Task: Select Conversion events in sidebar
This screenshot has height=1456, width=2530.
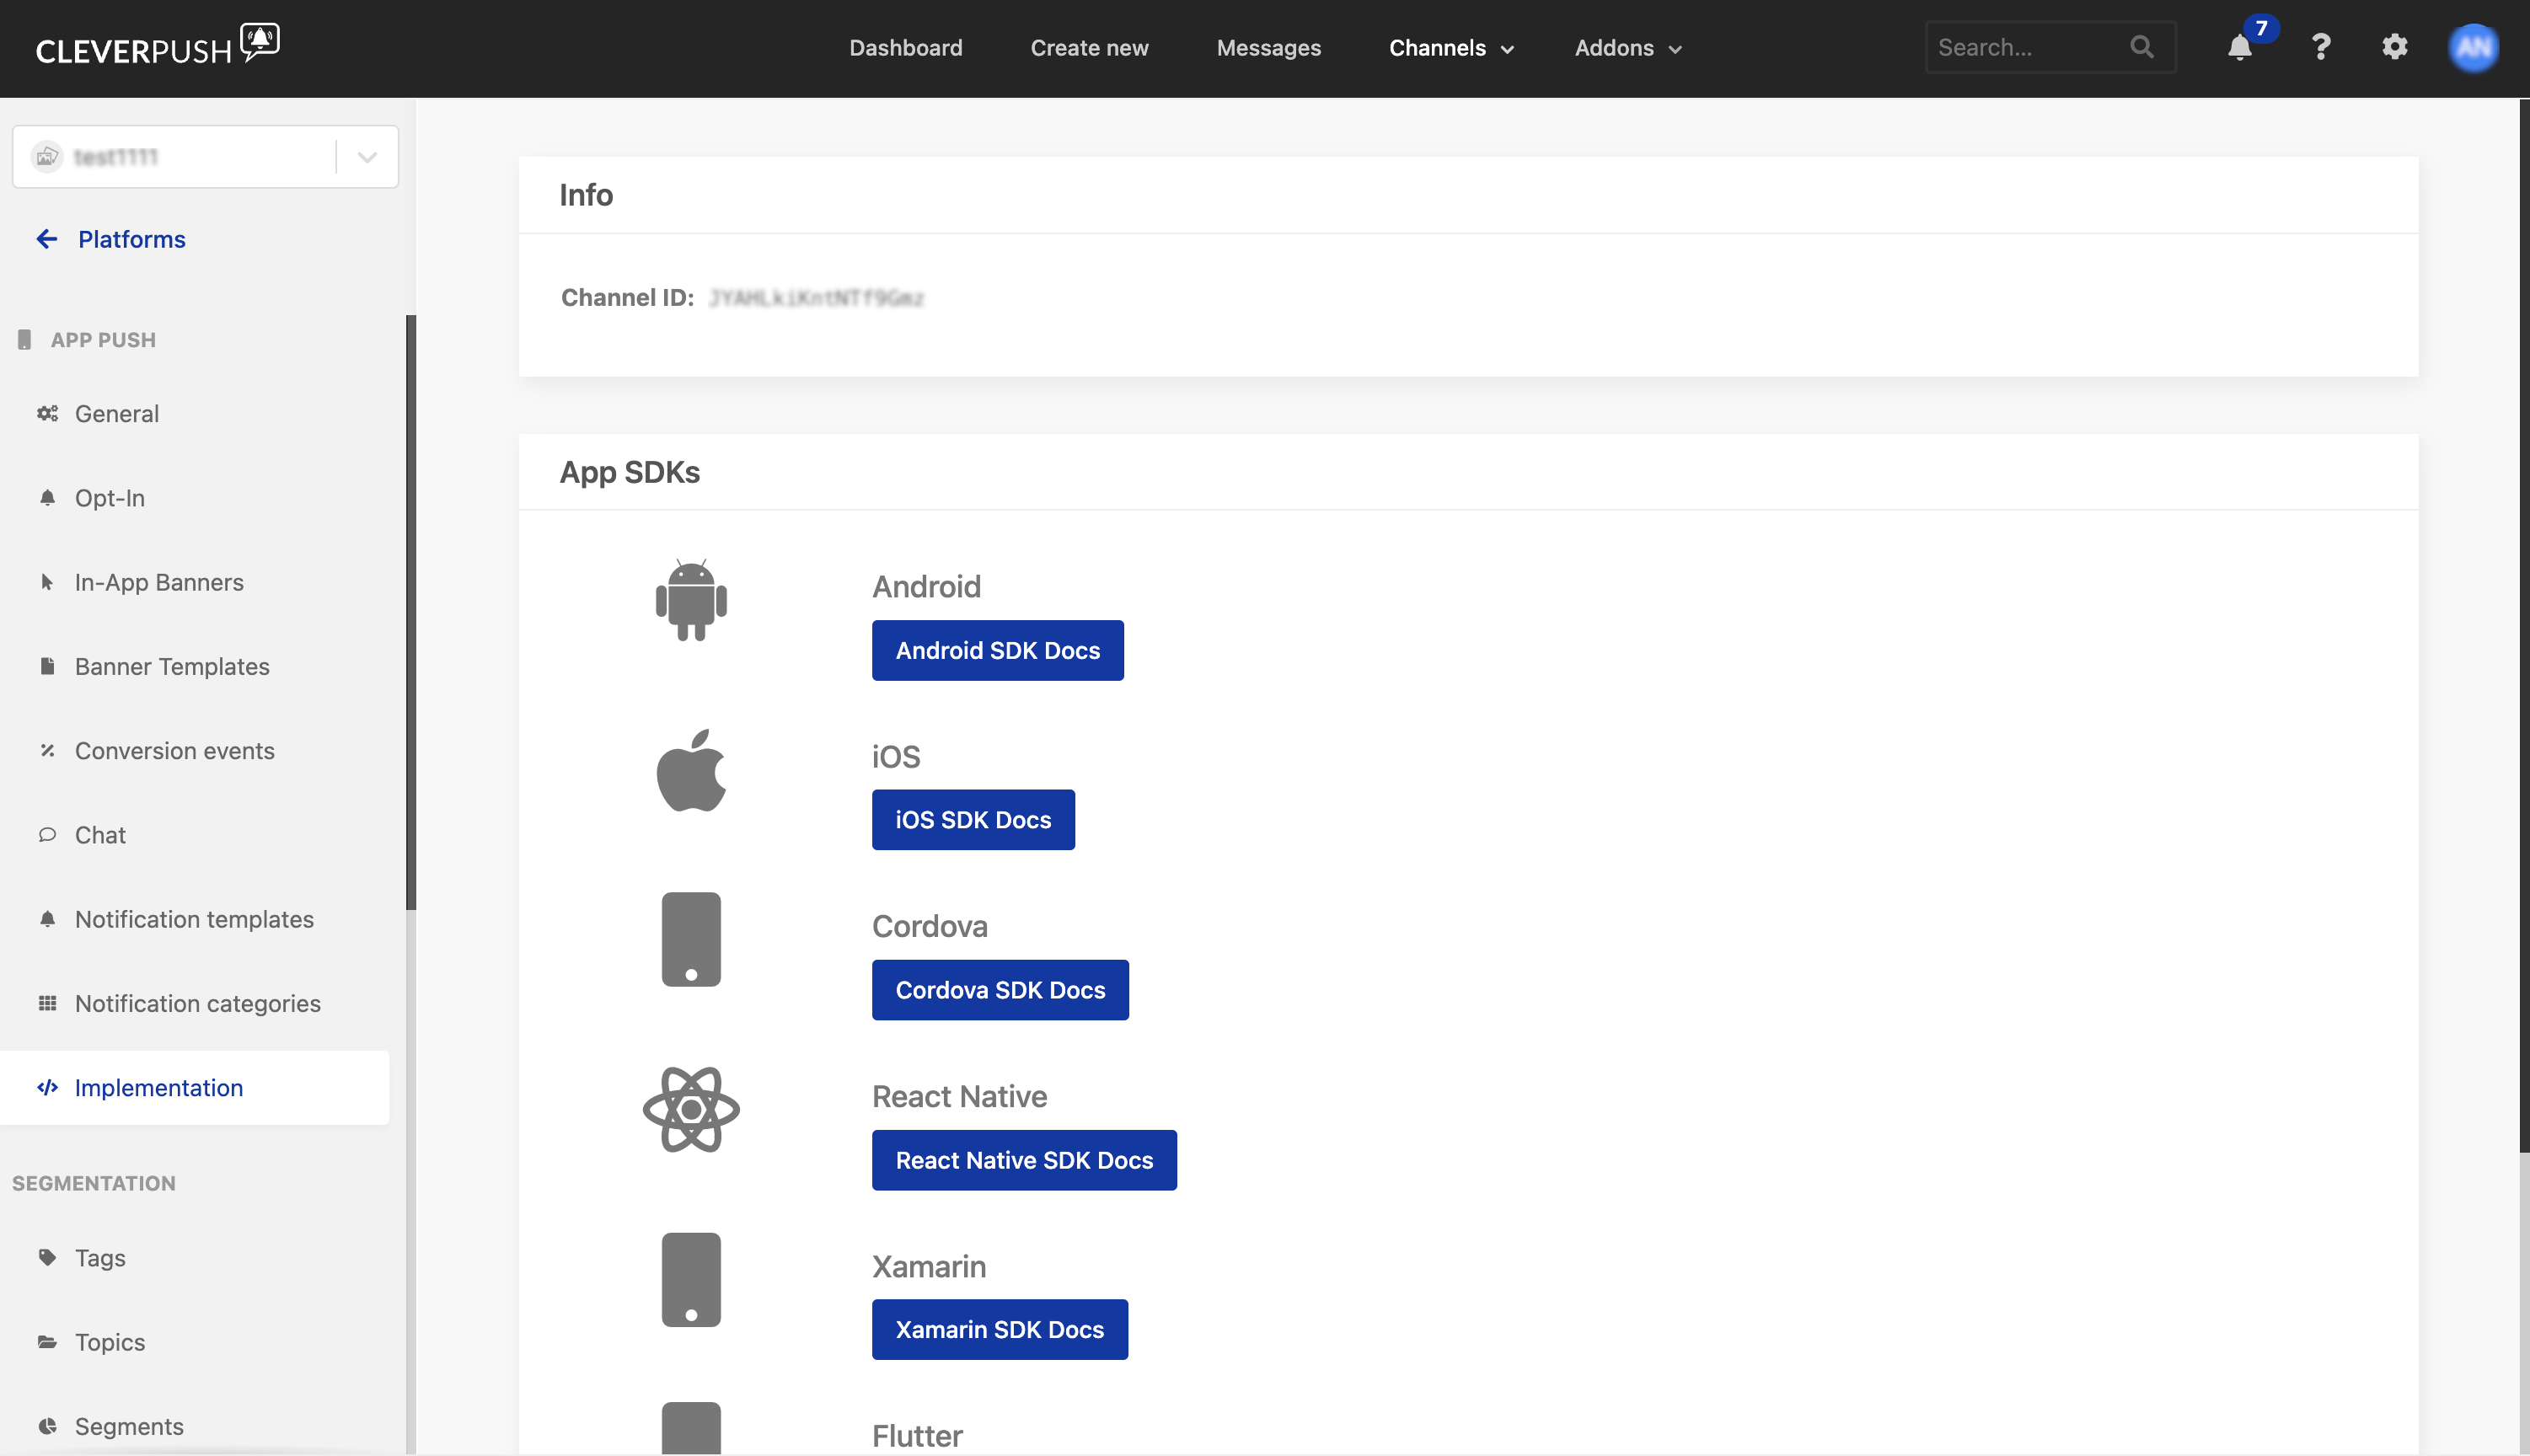Action: (x=195, y=751)
